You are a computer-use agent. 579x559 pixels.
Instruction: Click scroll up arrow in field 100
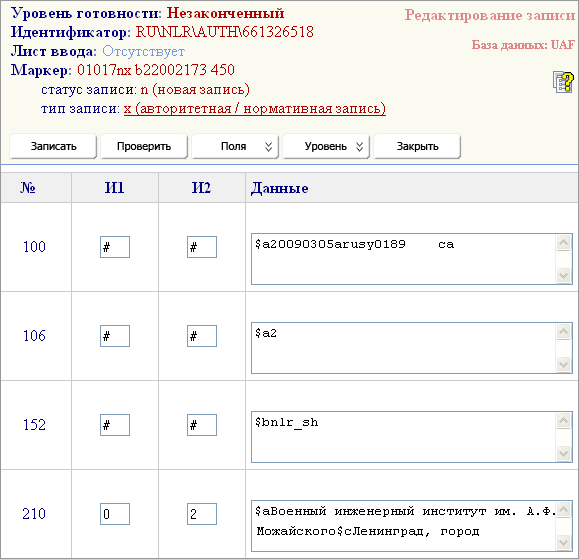pyautogui.click(x=563, y=243)
